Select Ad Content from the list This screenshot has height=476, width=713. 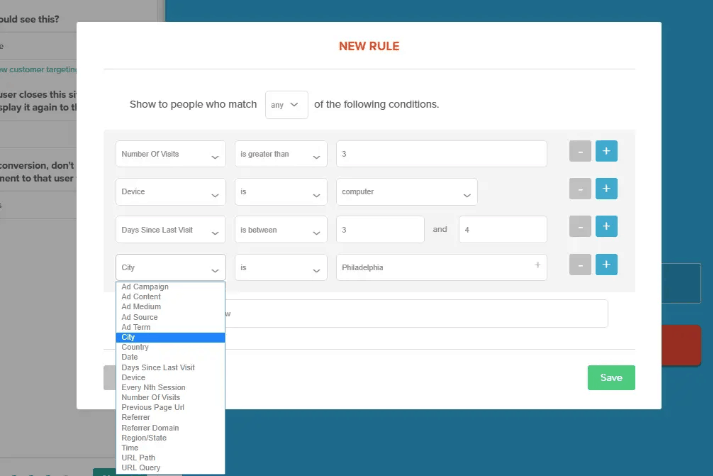[x=170, y=296]
